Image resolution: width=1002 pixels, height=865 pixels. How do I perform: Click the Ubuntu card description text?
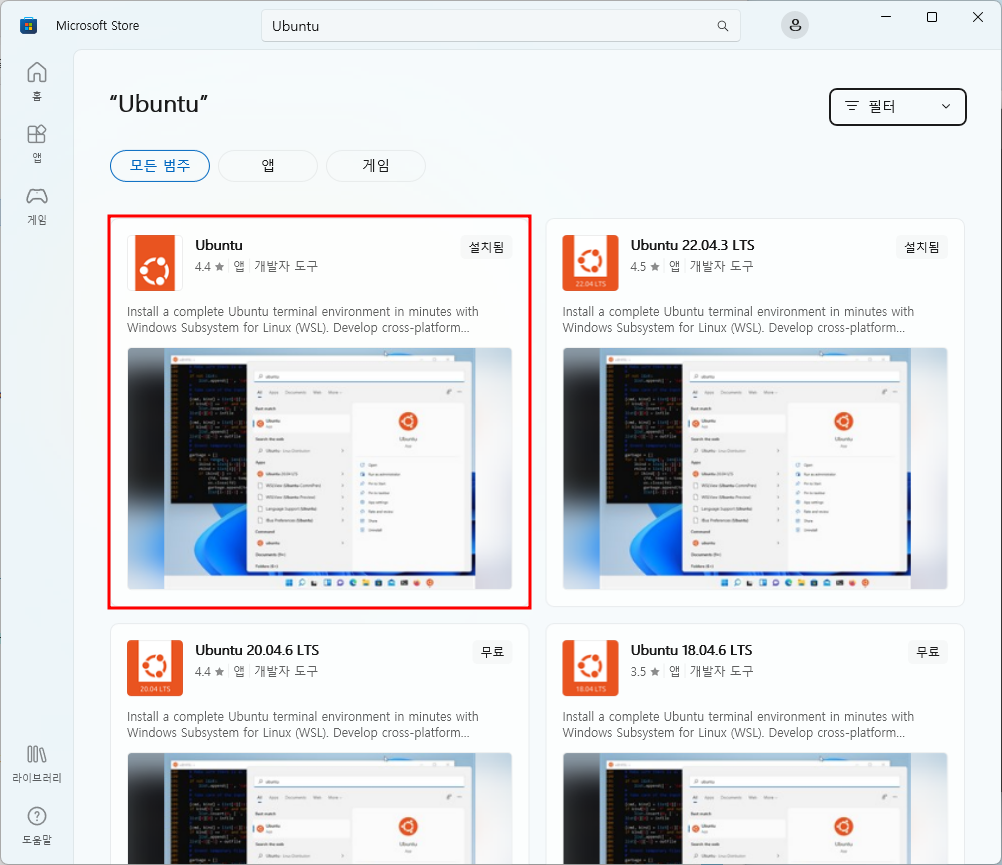pos(303,319)
